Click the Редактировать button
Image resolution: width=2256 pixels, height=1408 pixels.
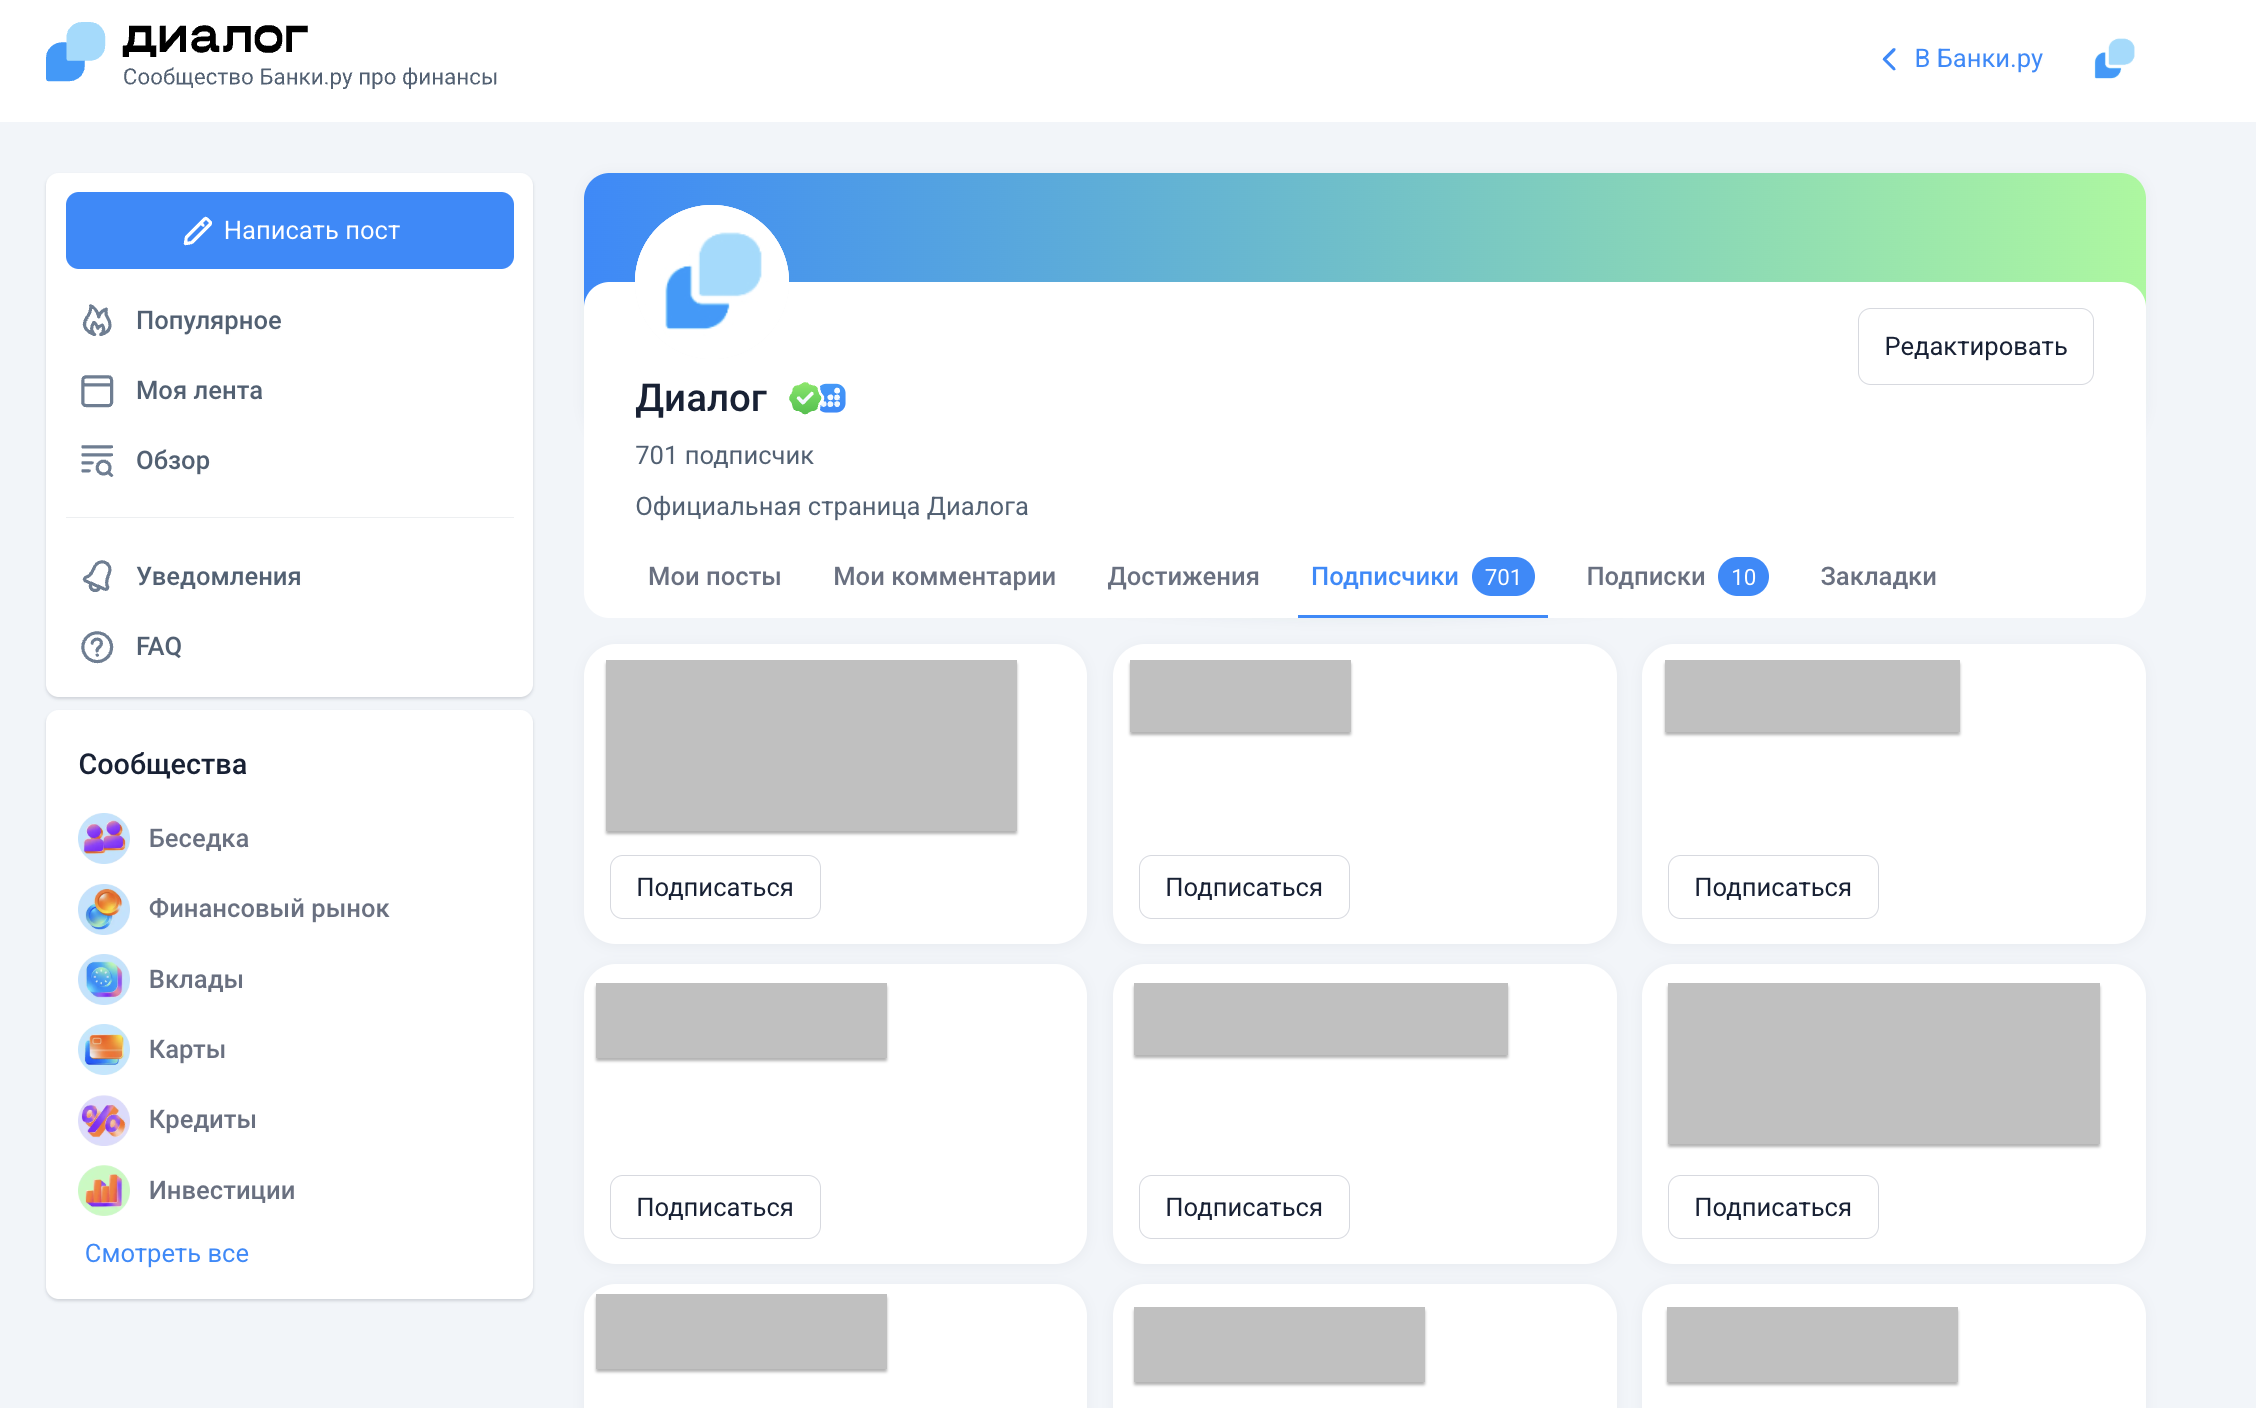(x=1975, y=347)
